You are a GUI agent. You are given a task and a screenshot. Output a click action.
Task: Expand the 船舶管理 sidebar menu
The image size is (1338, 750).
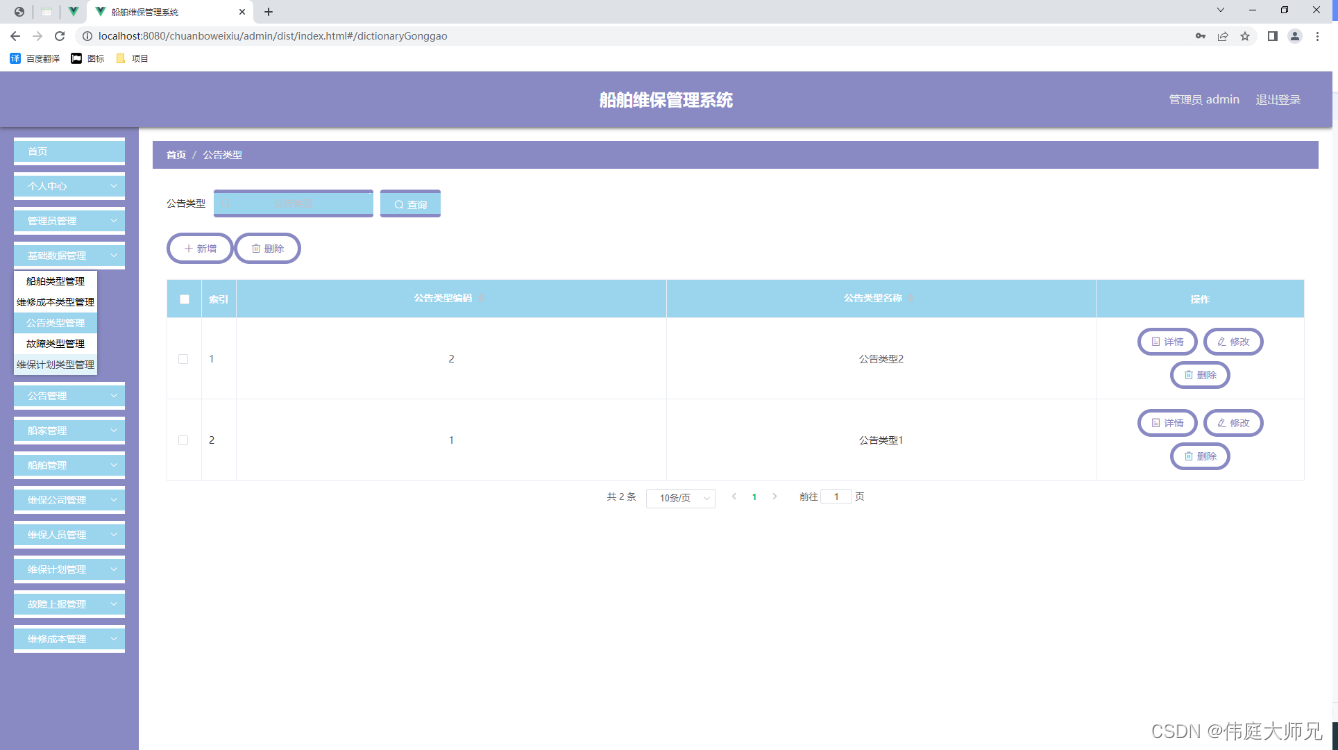[x=69, y=466]
